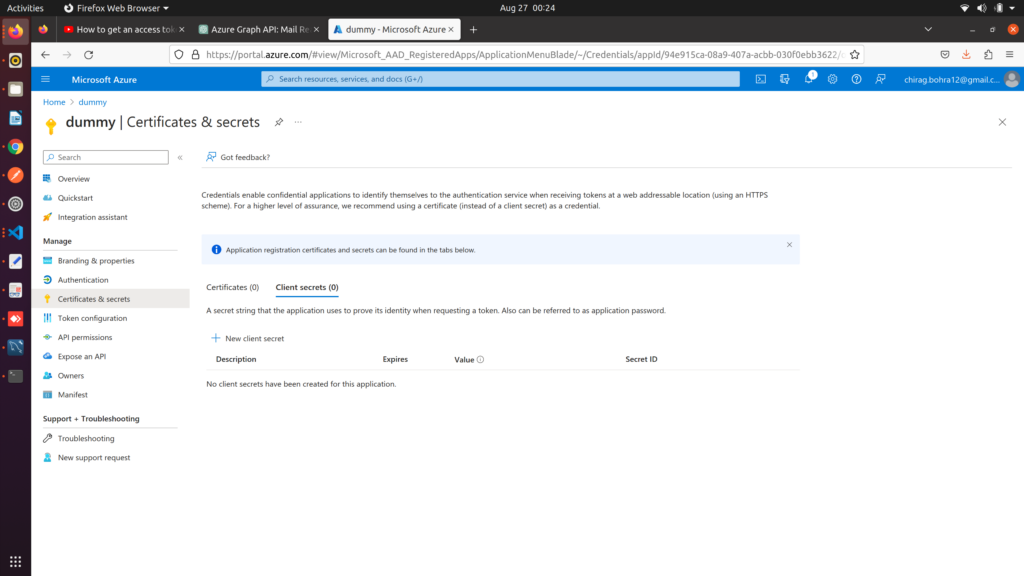Open Azure portal settings gear
Image resolution: width=1024 pixels, height=576 pixels.
pos(832,79)
